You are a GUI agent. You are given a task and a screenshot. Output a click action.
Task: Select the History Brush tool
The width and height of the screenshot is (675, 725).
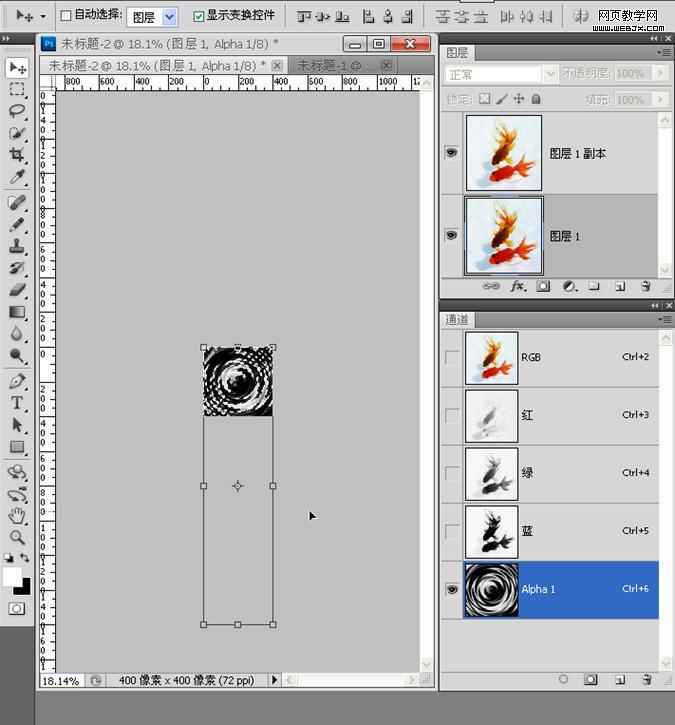click(18, 268)
